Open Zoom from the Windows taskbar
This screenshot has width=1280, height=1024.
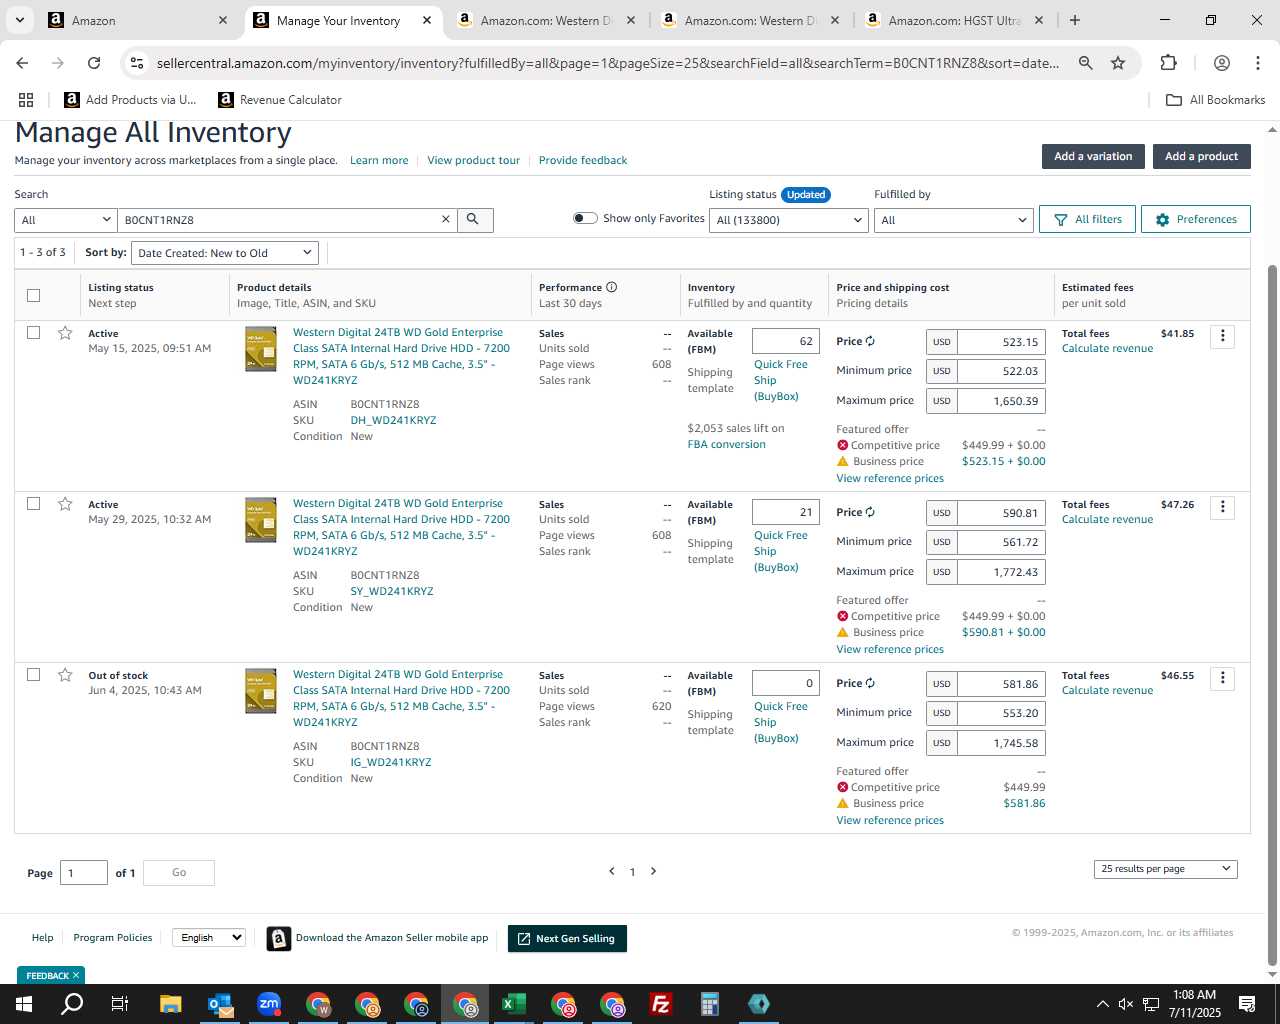pyautogui.click(x=269, y=1004)
